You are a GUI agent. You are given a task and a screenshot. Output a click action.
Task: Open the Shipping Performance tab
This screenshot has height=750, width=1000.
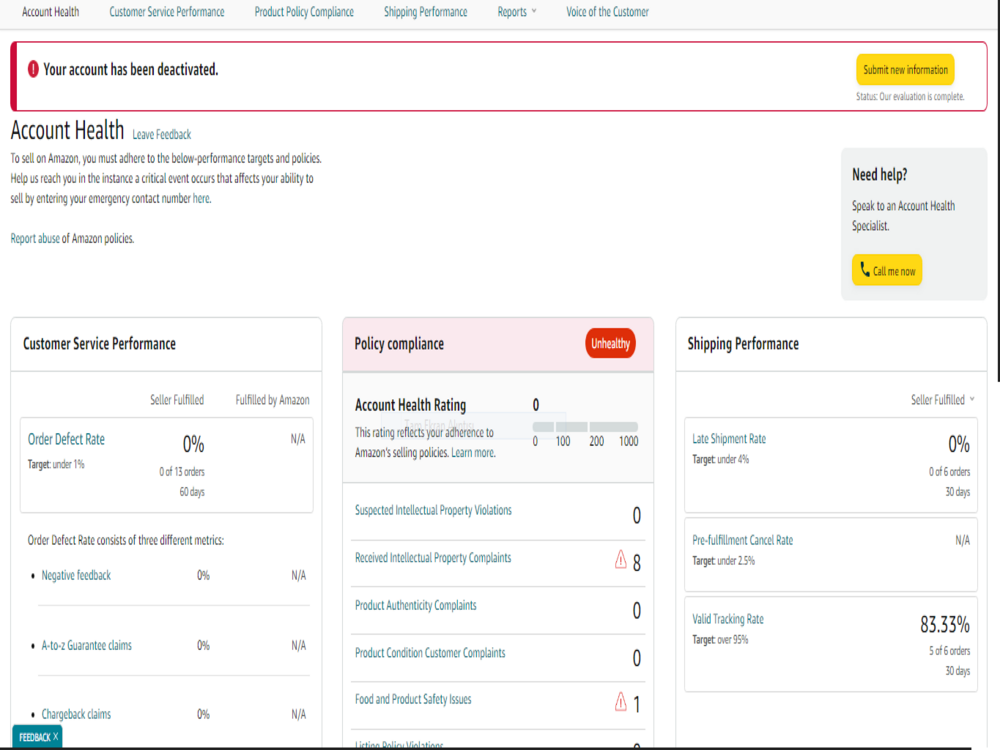(425, 11)
